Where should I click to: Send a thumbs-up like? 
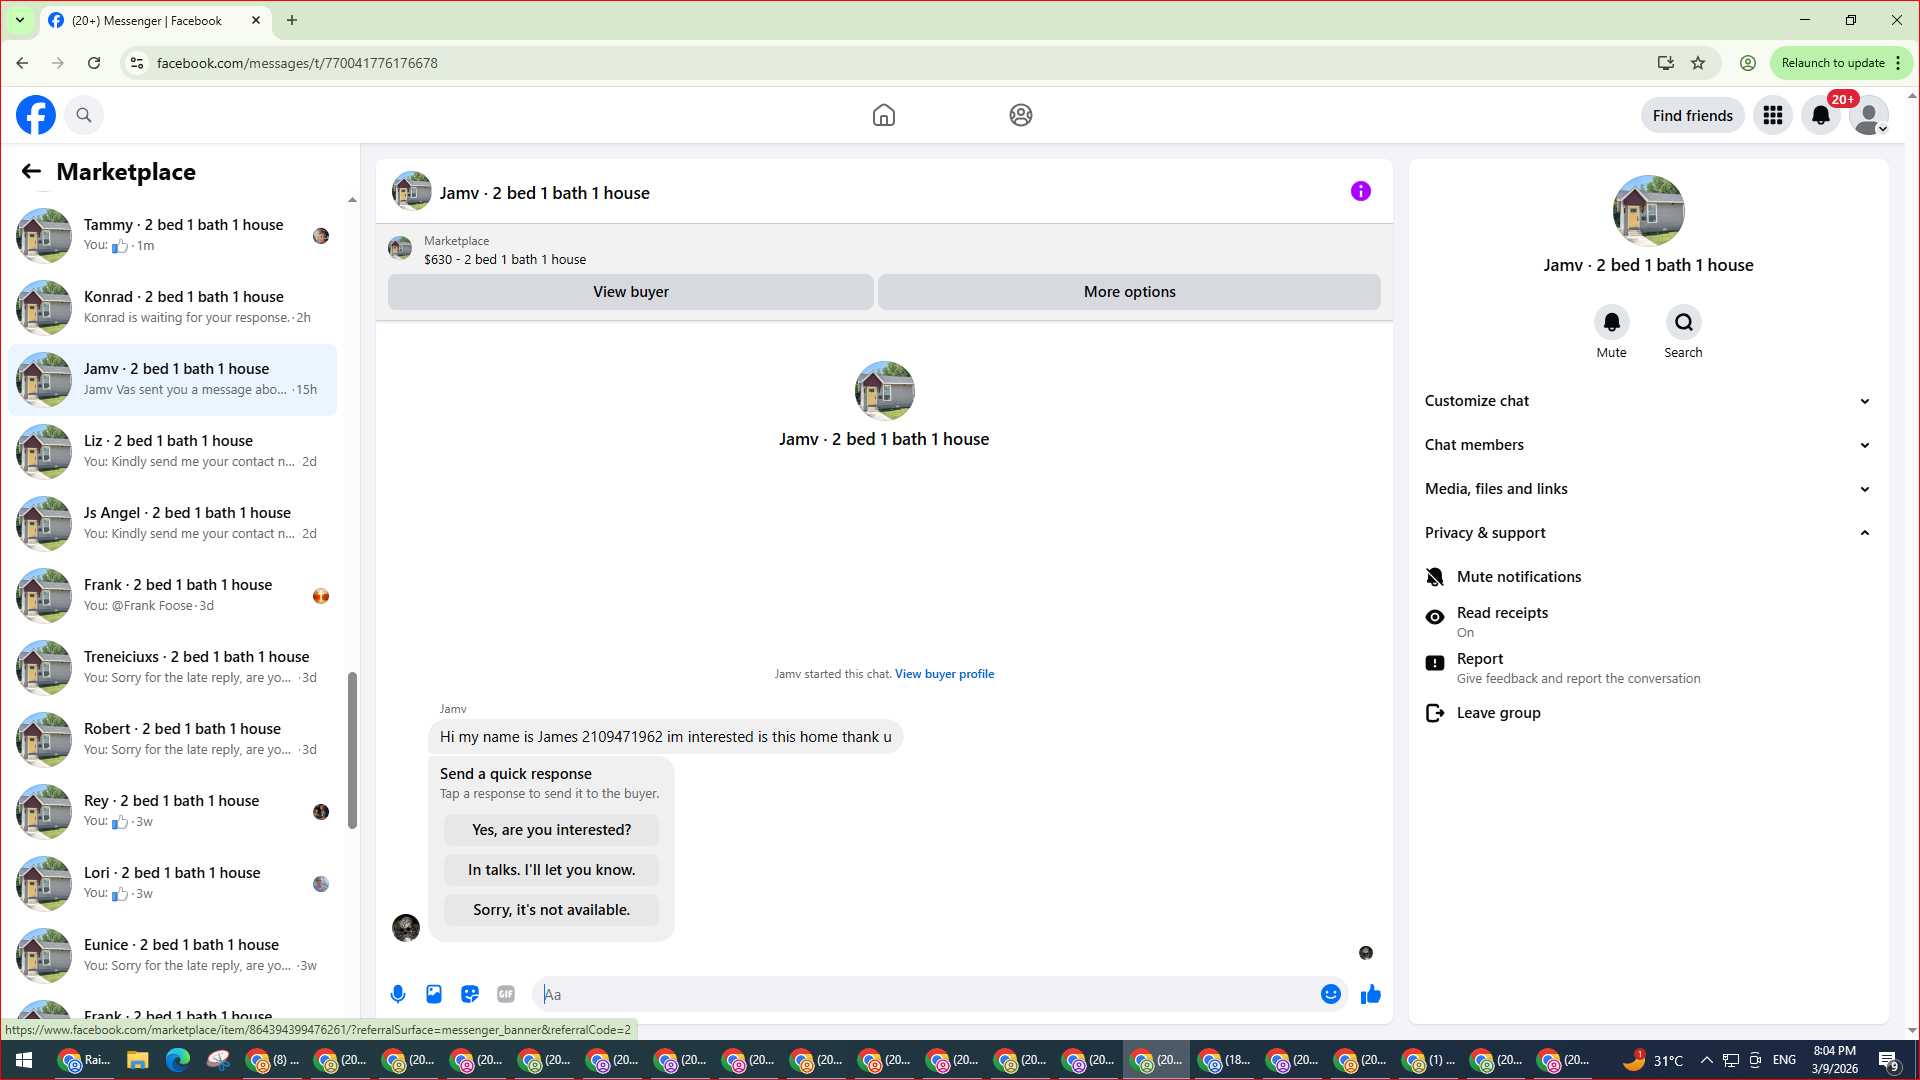pos(1371,994)
